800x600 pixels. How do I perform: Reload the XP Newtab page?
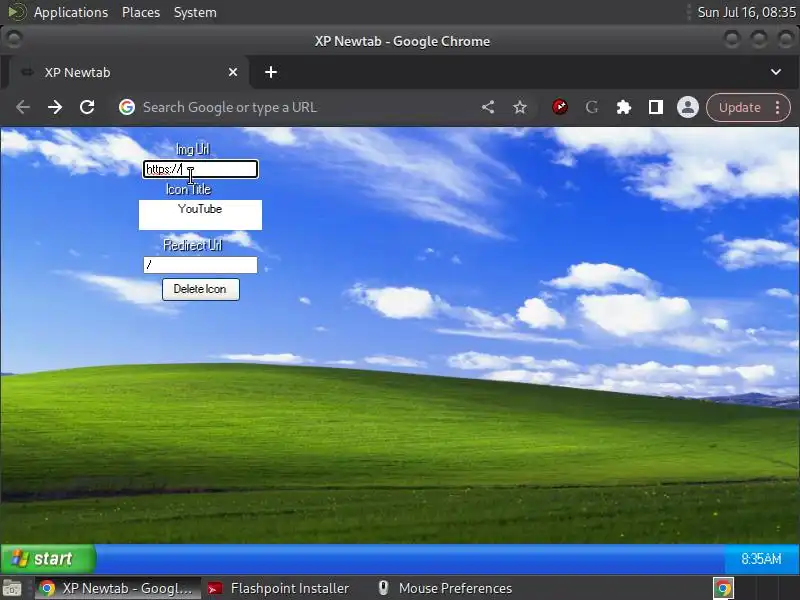pyautogui.click(x=87, y=107)
